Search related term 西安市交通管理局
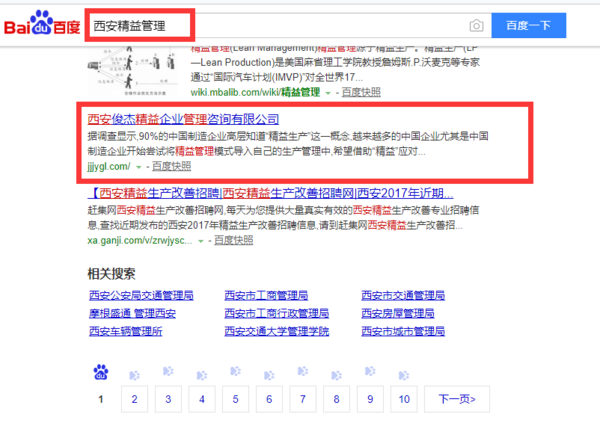This screenshot has width=600, height=423. [403, 296]
